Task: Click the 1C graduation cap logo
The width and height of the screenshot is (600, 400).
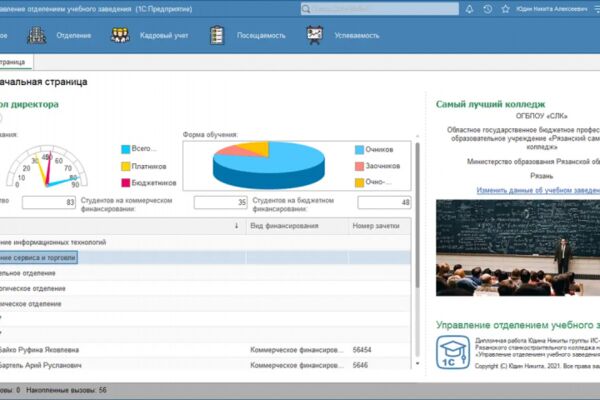Action: tap(453, 352)
